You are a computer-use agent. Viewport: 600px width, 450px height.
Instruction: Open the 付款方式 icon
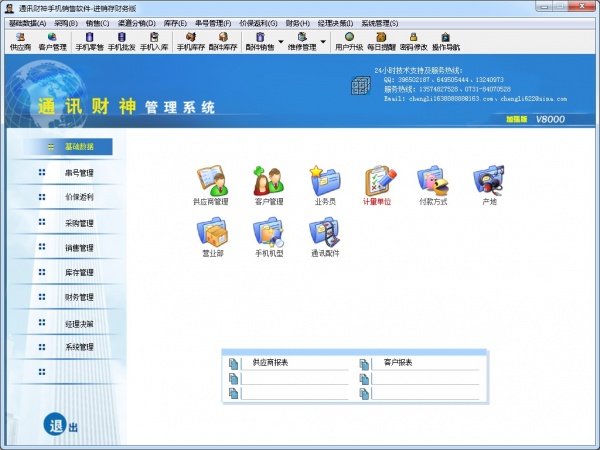click(433, 186)
